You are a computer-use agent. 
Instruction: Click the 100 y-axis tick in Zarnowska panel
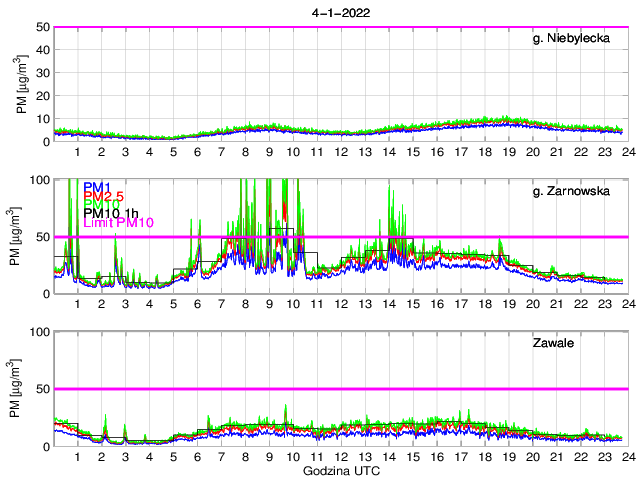click(39, 180)
